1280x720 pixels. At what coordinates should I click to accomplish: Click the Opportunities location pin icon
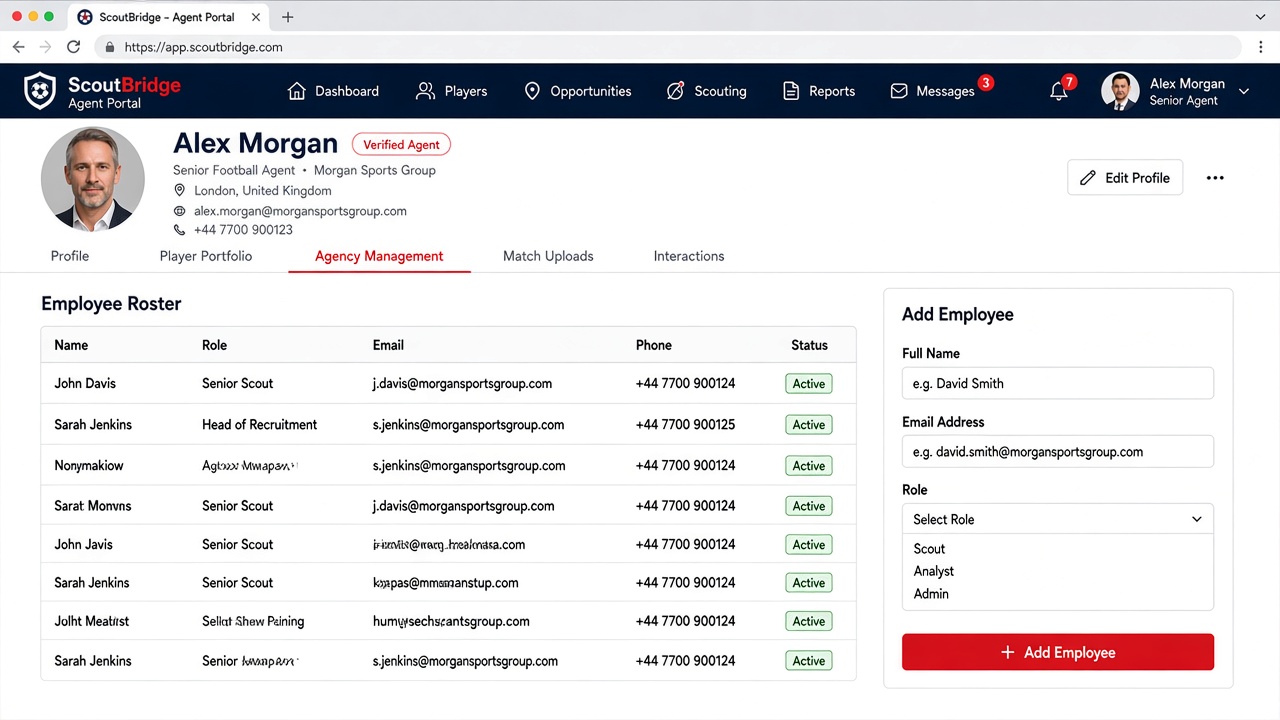(532, 91)
